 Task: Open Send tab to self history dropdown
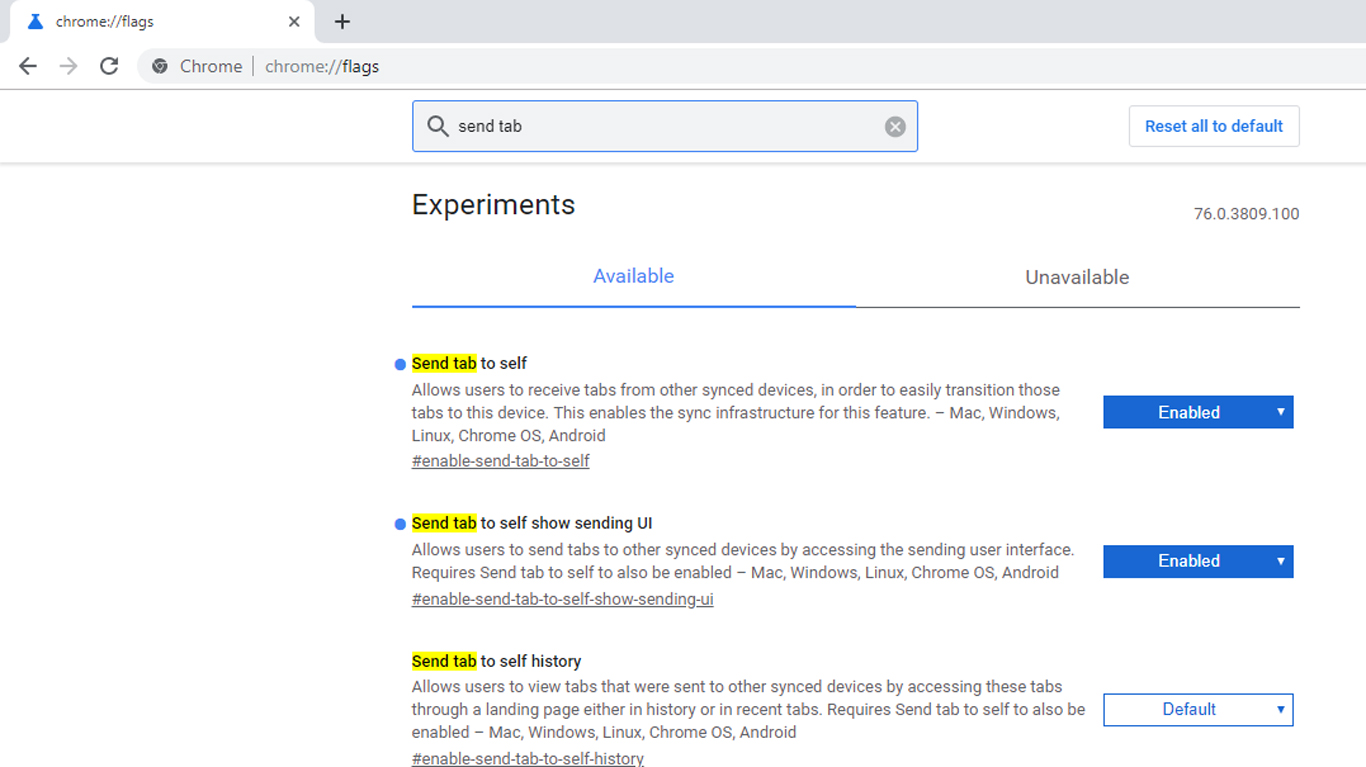coord(1198,709)
